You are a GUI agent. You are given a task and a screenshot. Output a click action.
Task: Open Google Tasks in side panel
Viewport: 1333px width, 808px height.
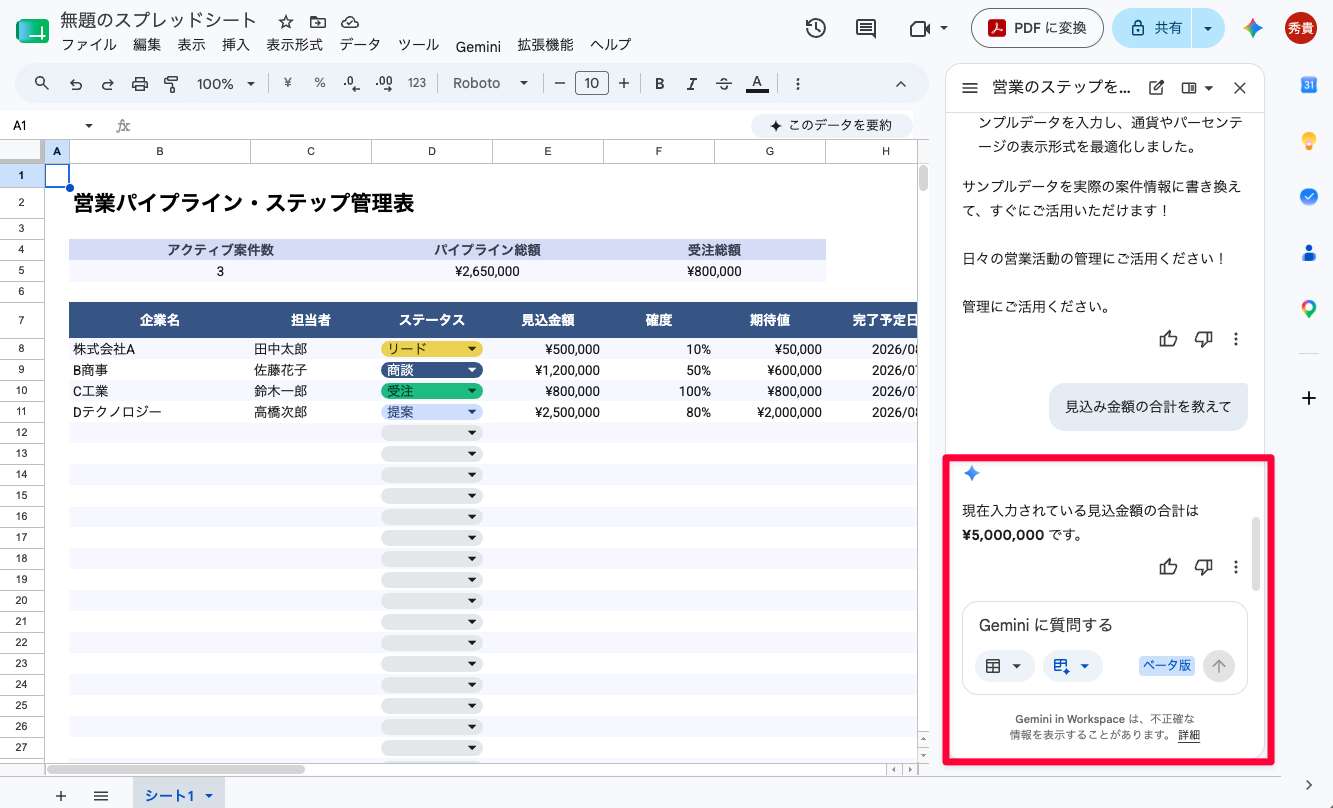click(1308, 197)
